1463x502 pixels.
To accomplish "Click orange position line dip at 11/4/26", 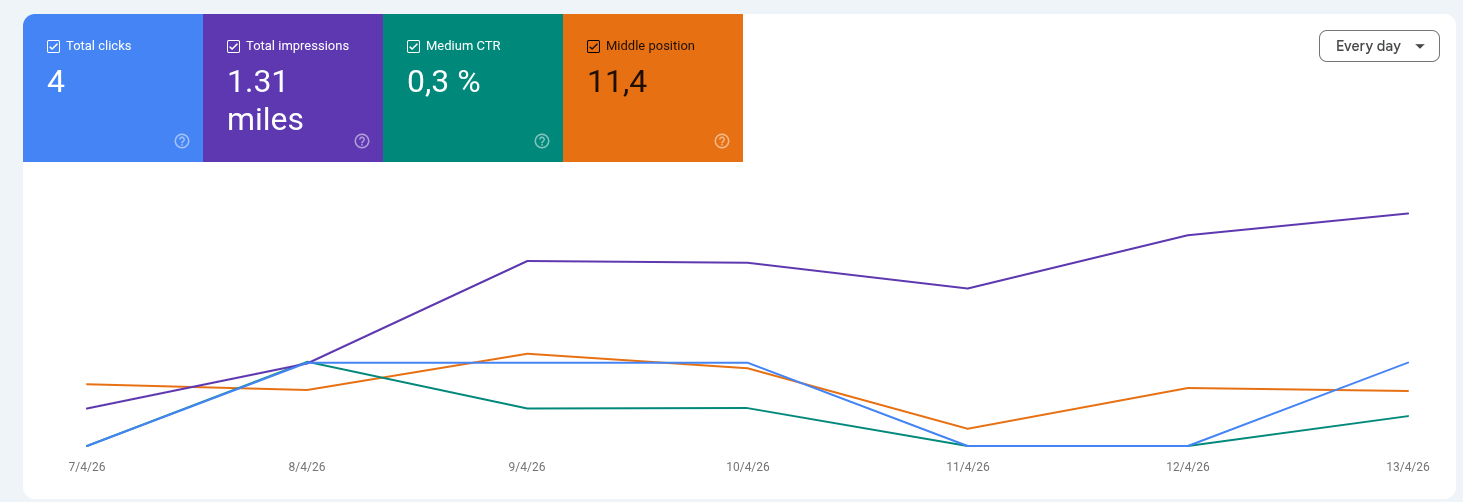I will tap(967, 429).
